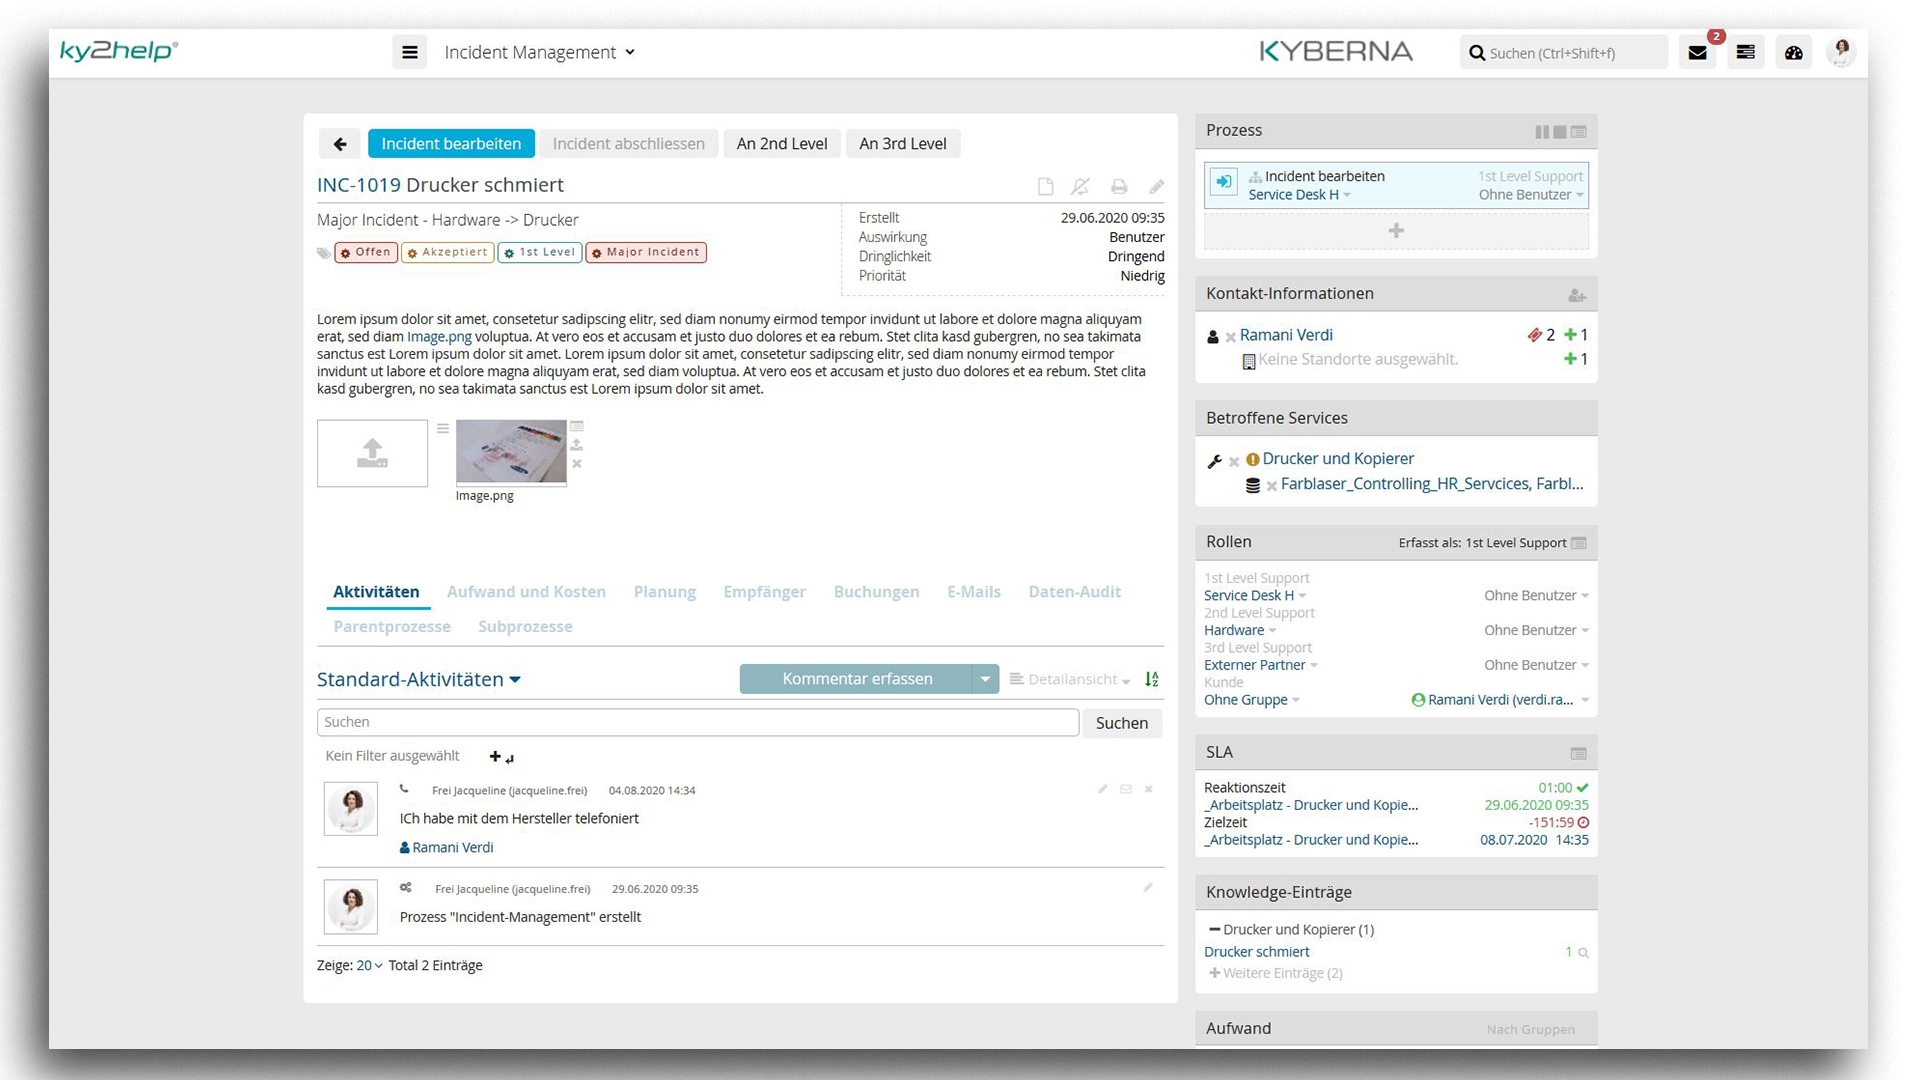Remove contact Ramani Verdi
Image resolution: width=1920 pixels, height=1080 pixels.
coord(1231,337)
